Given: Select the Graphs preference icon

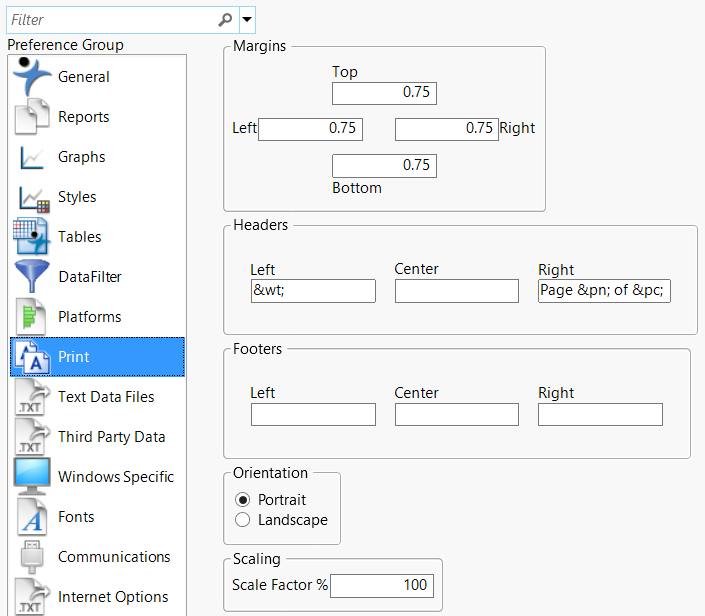Looking at the screenshot, I should [x=32, y=157].
